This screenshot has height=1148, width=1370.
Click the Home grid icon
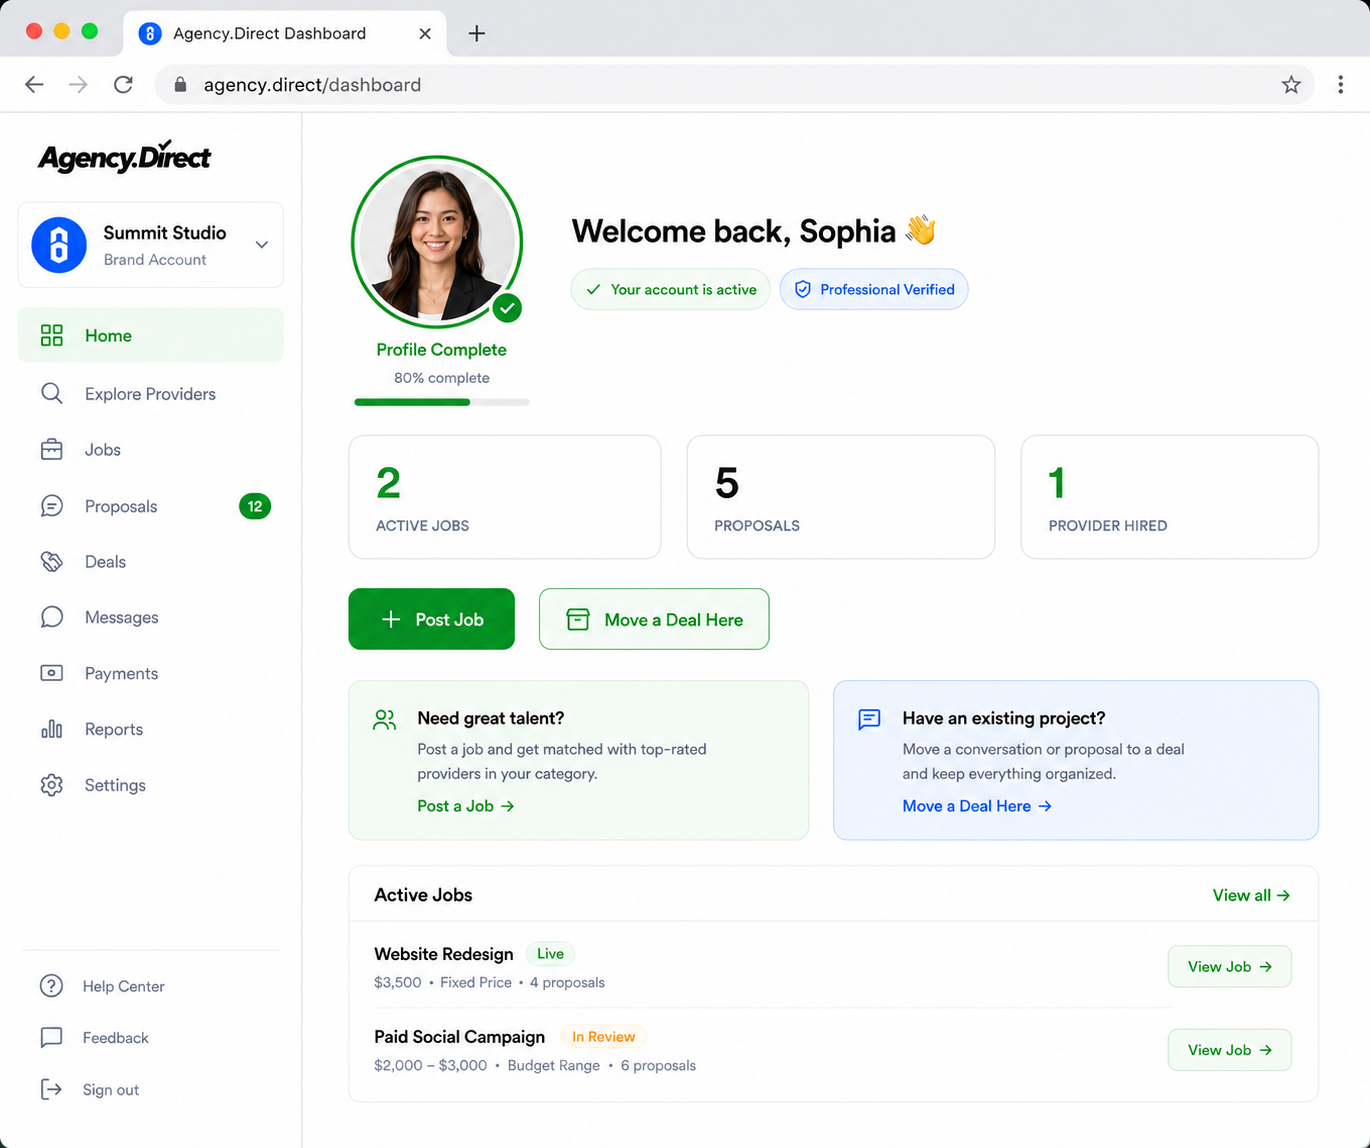tap(52, 335)
